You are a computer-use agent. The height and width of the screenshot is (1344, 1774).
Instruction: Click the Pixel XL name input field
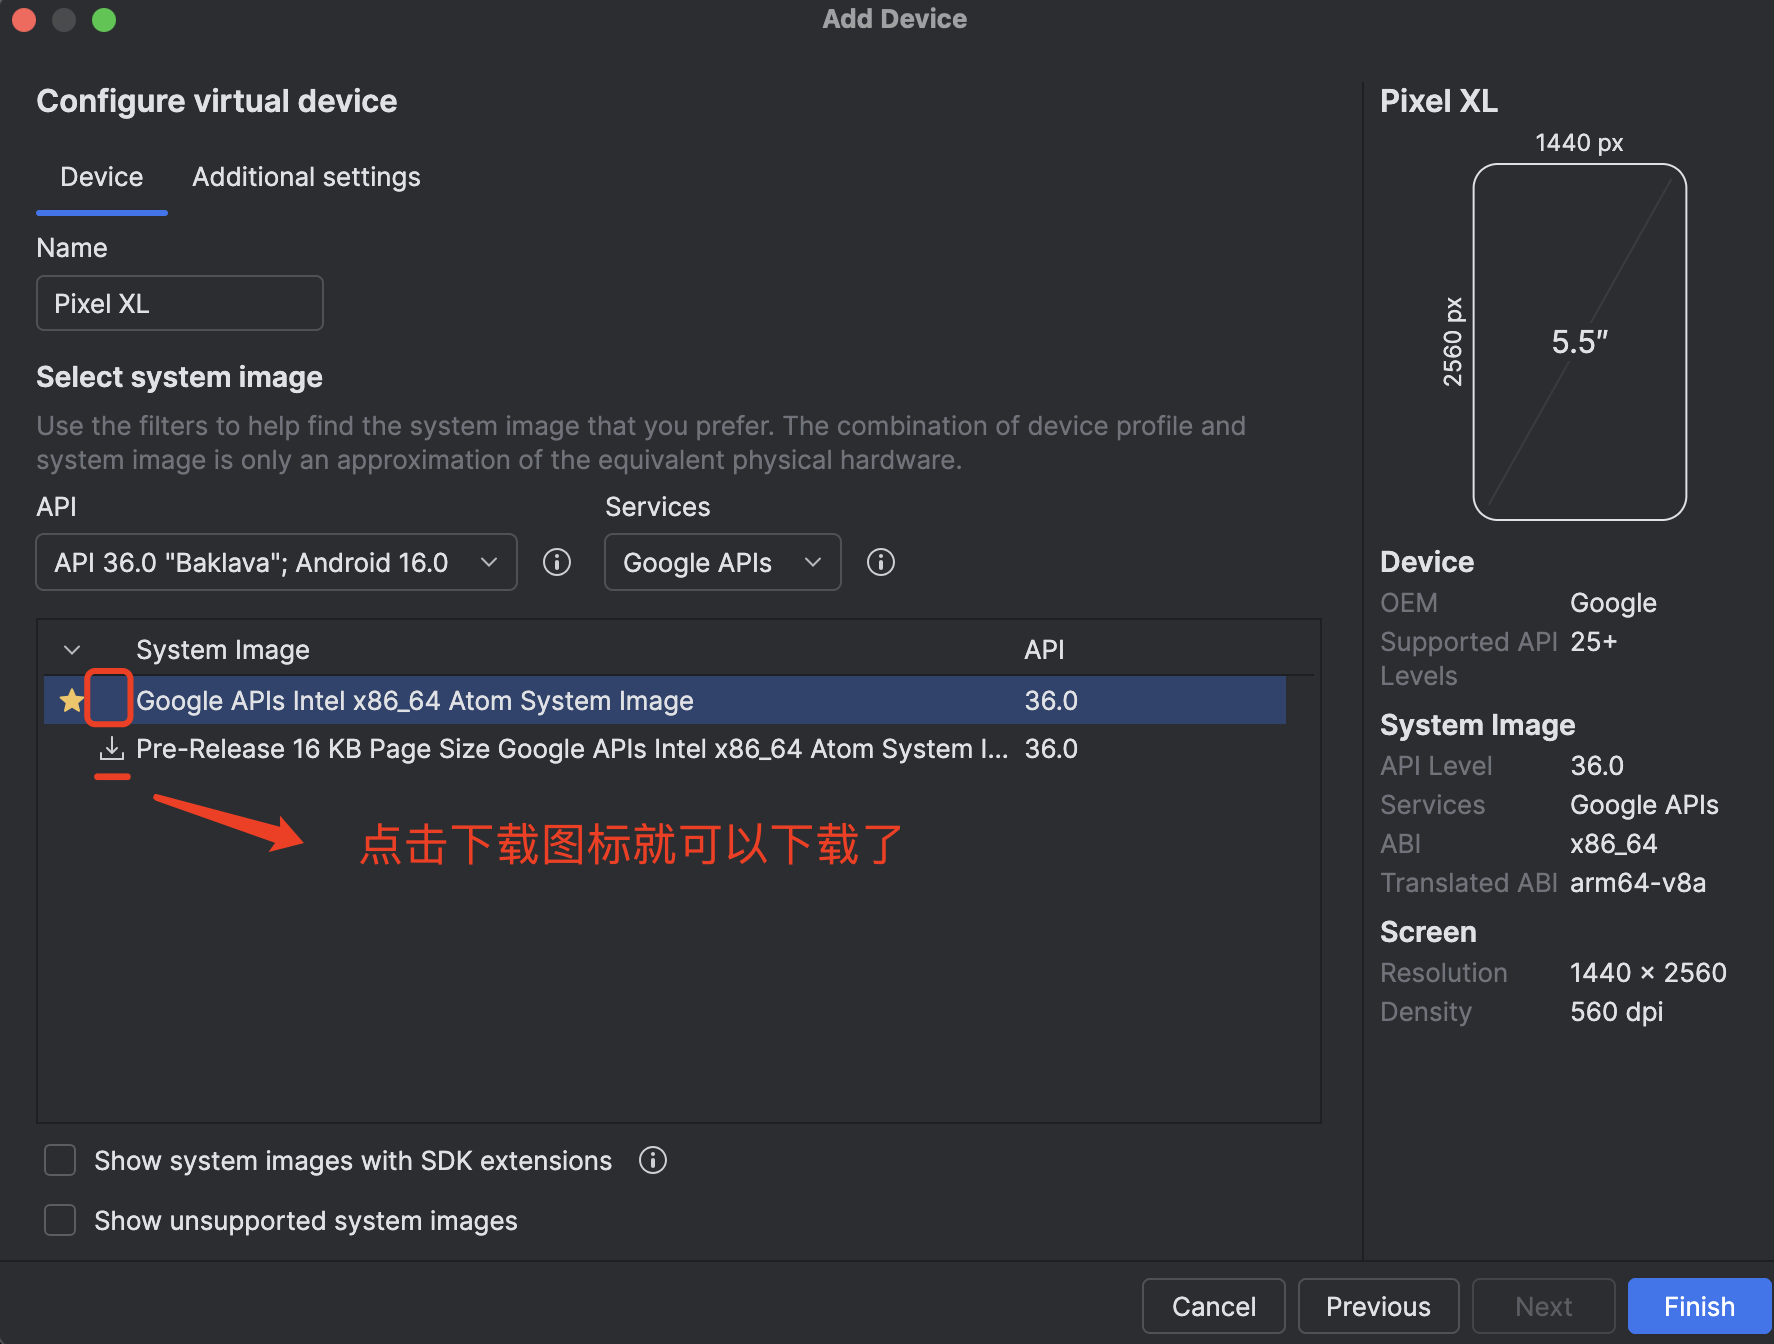[180, 303]
